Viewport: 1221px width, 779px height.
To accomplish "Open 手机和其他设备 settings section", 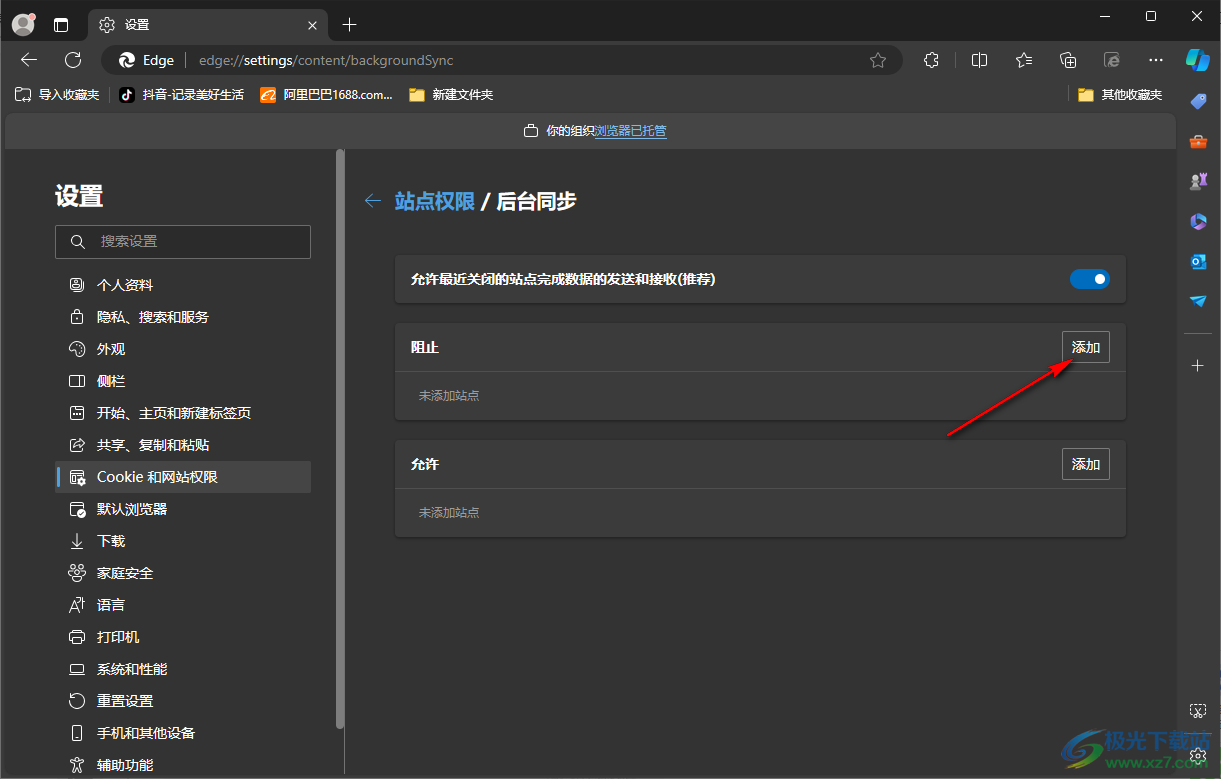I will coord(183,733).
